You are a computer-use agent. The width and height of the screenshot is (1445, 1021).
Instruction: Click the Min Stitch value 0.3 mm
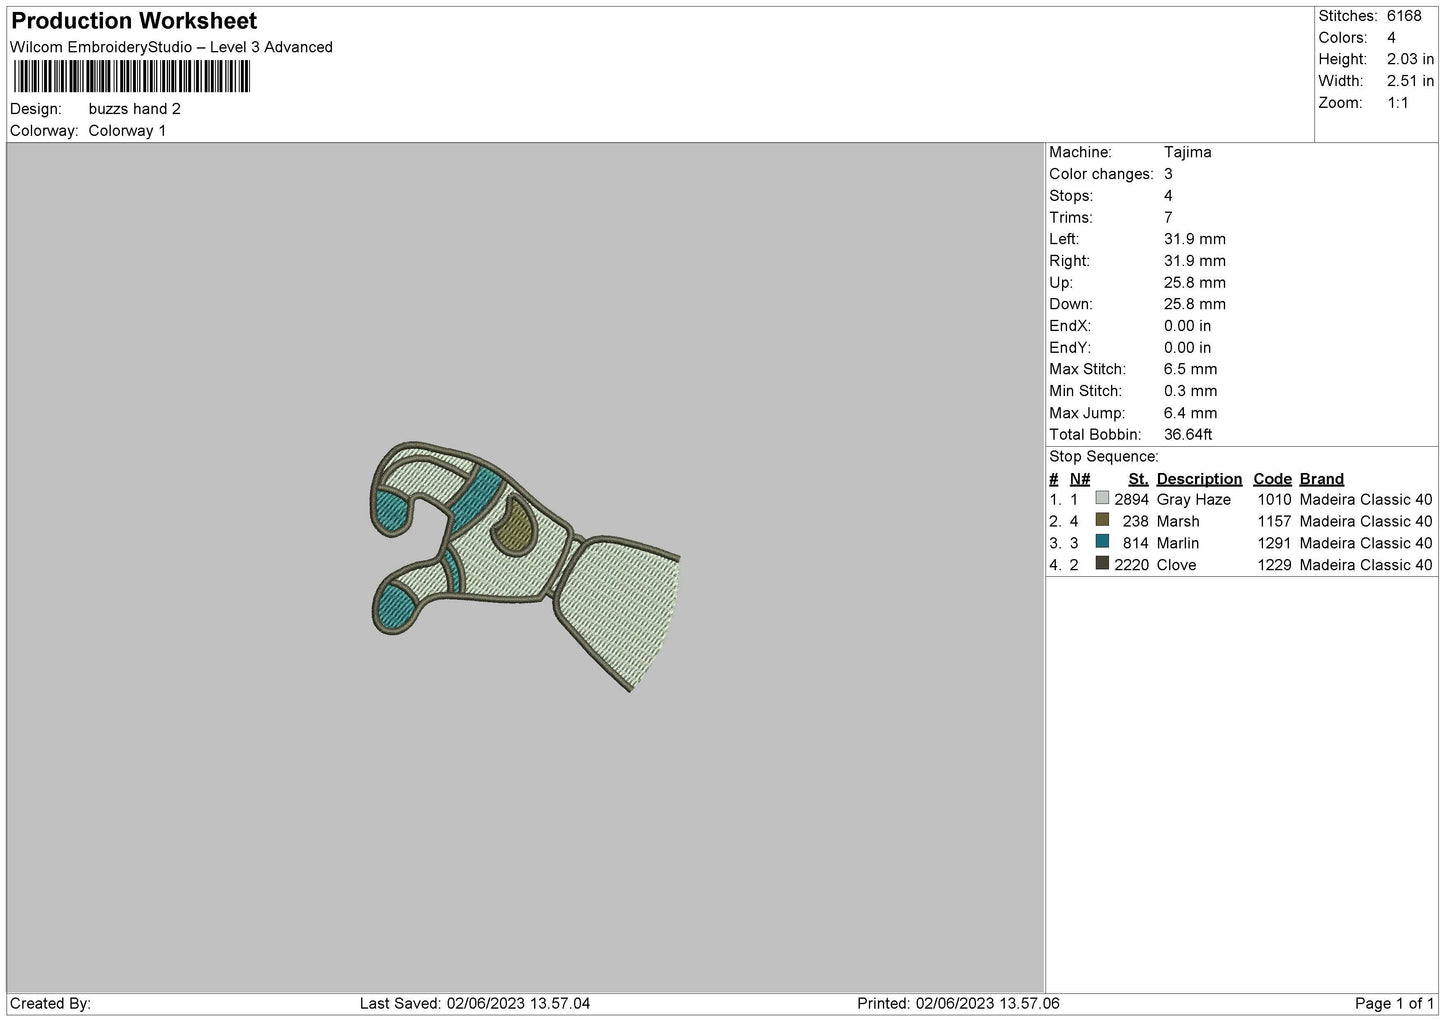(x=1191, y=391)
